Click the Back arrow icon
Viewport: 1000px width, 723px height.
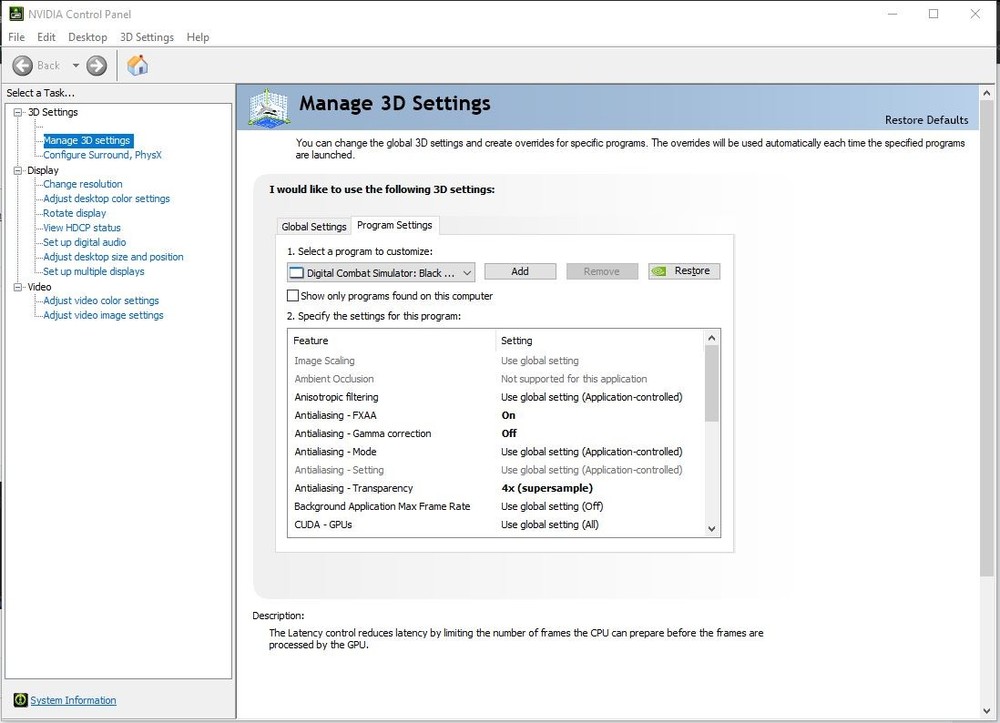22,66
